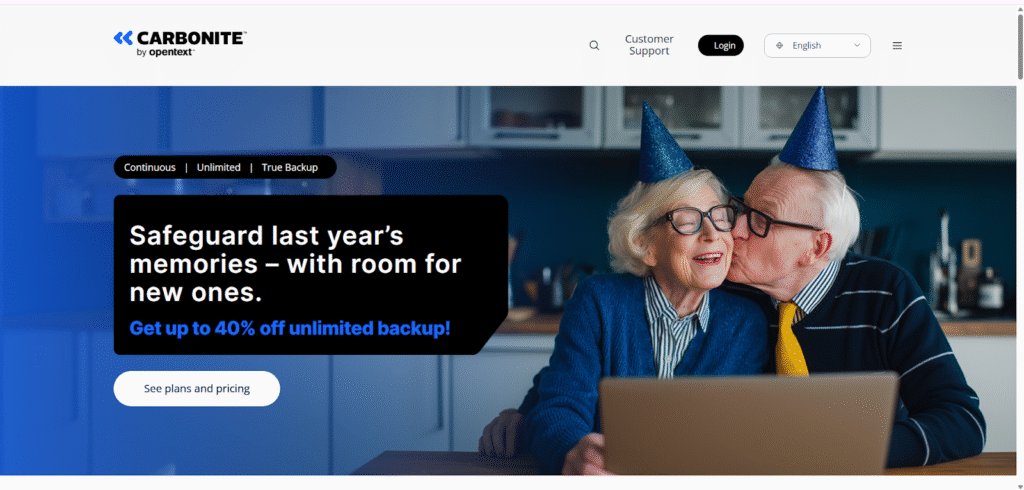Click the 40% off unlimited backup promo text
Viewport: 1024px width, 490px height.
289,328
